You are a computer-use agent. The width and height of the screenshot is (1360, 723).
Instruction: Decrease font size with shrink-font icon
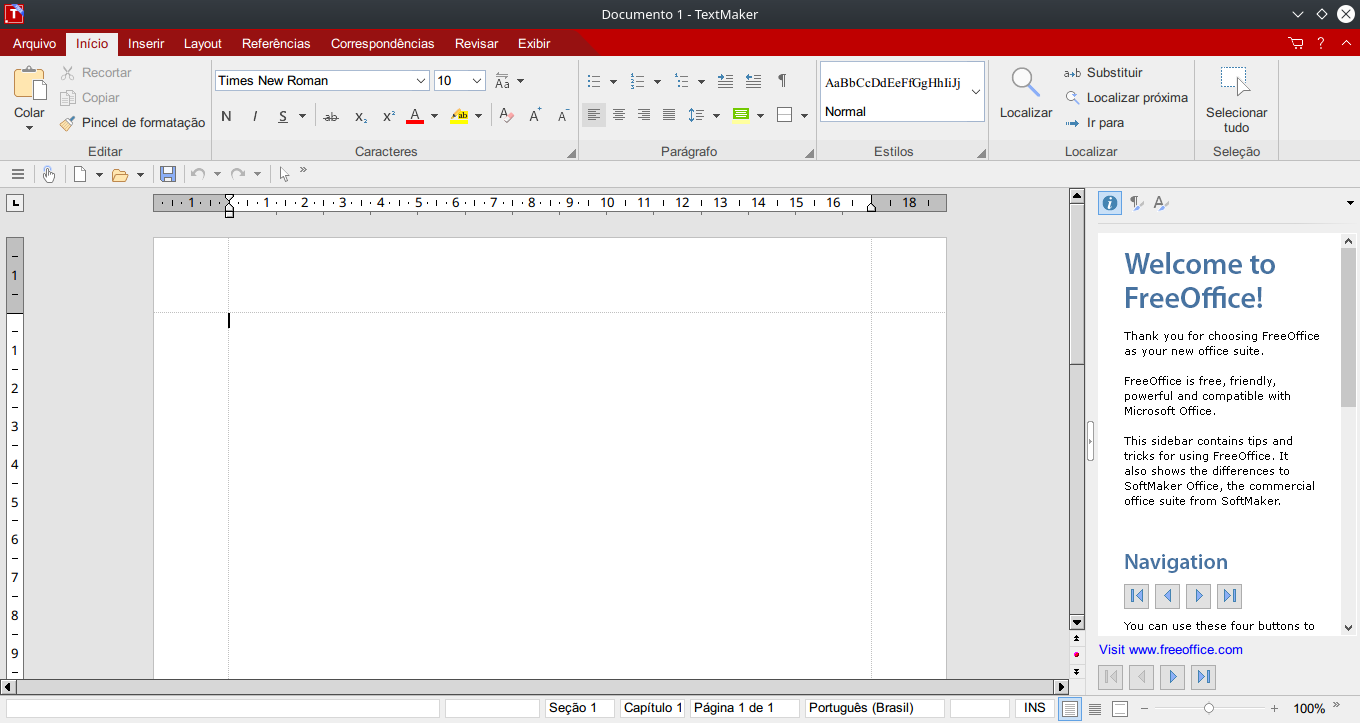click(563, 116)
